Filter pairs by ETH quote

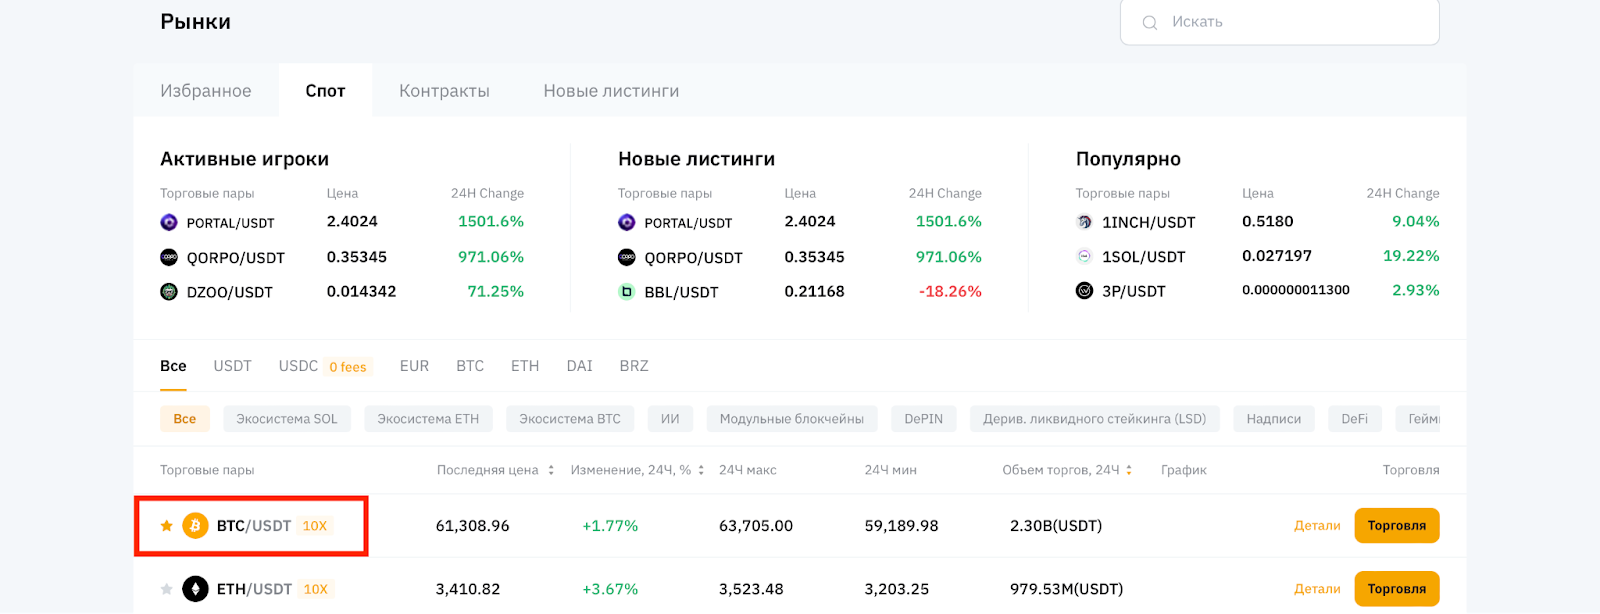(525, 366)
